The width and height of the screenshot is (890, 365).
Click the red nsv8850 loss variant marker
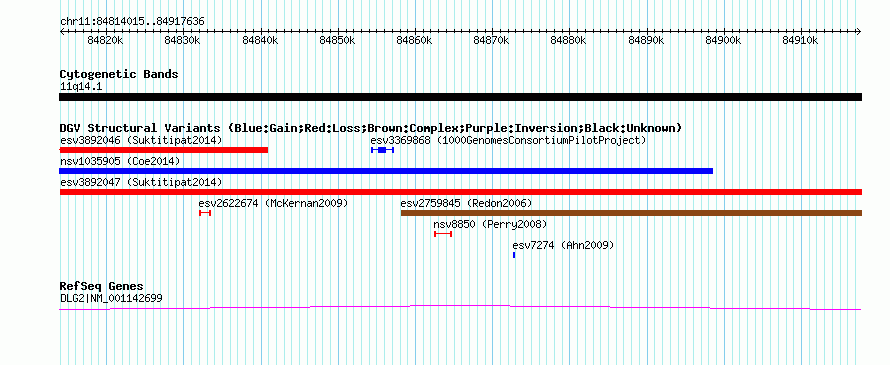click(443, 234)
